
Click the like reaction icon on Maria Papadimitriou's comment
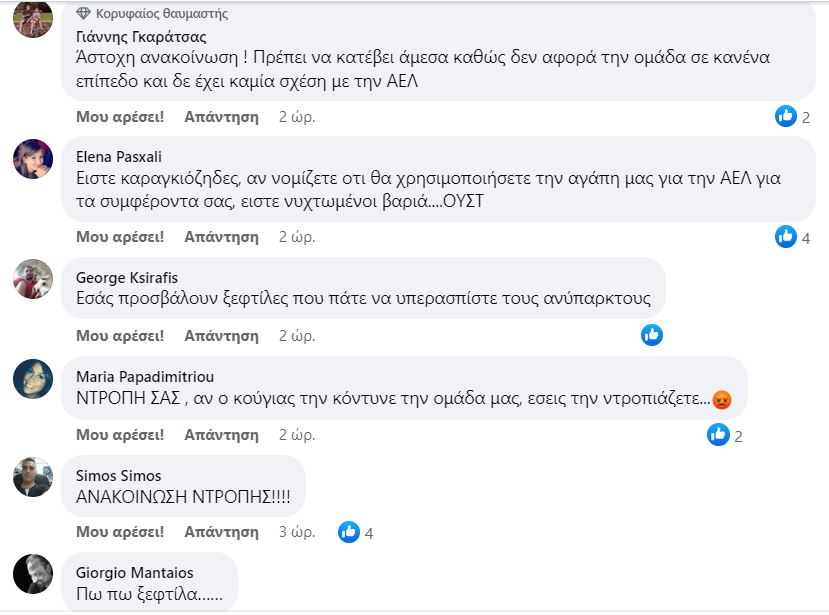coord(718,434)
